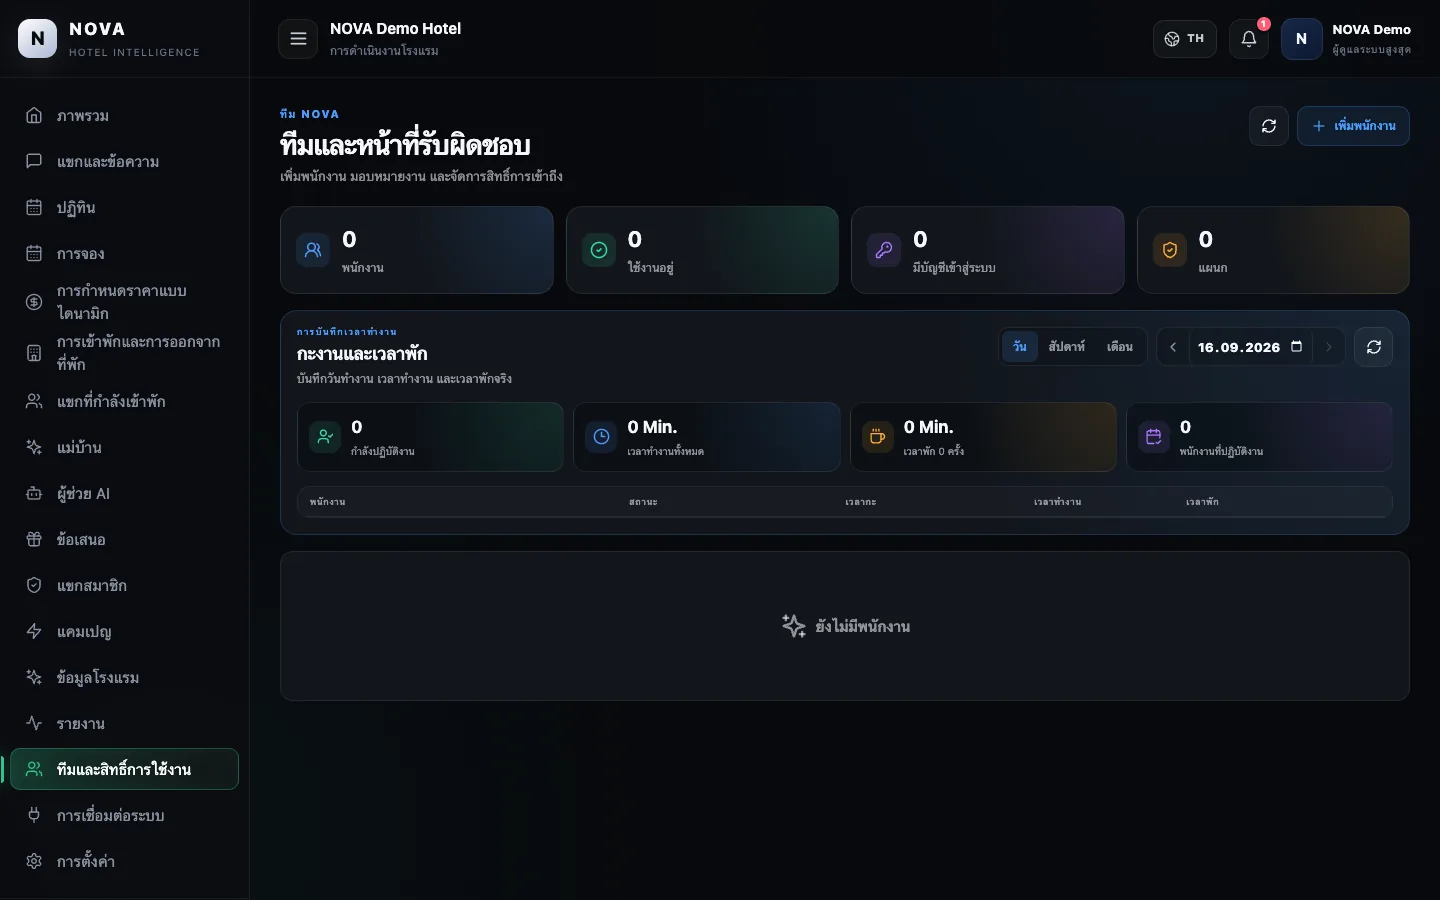Viewport: 1440px width, 900px height.
Task: Click the clock icon on เวลาทำงานทั้งหมด card
Action: click(601, 437)
